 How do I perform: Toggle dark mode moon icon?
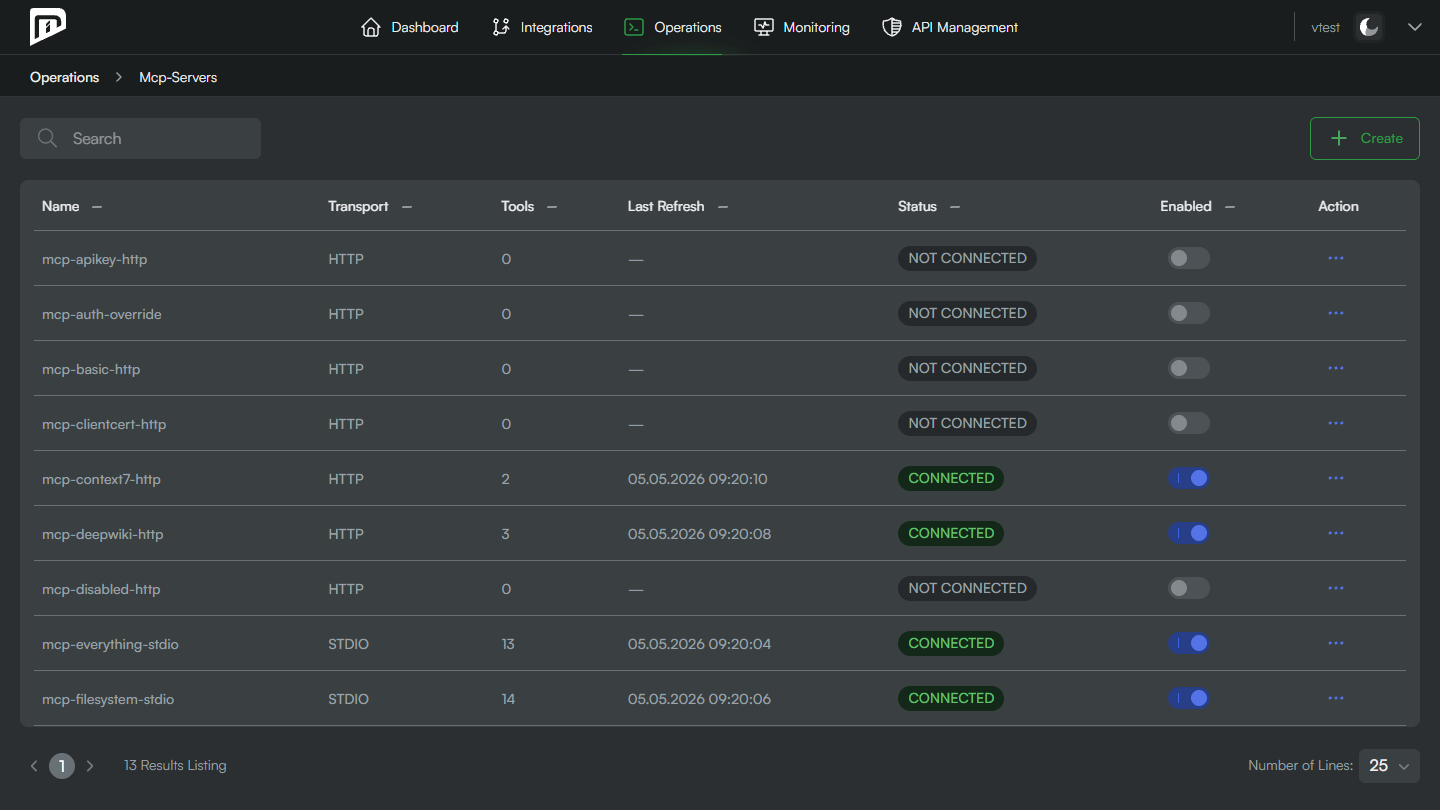point(1369,27)
